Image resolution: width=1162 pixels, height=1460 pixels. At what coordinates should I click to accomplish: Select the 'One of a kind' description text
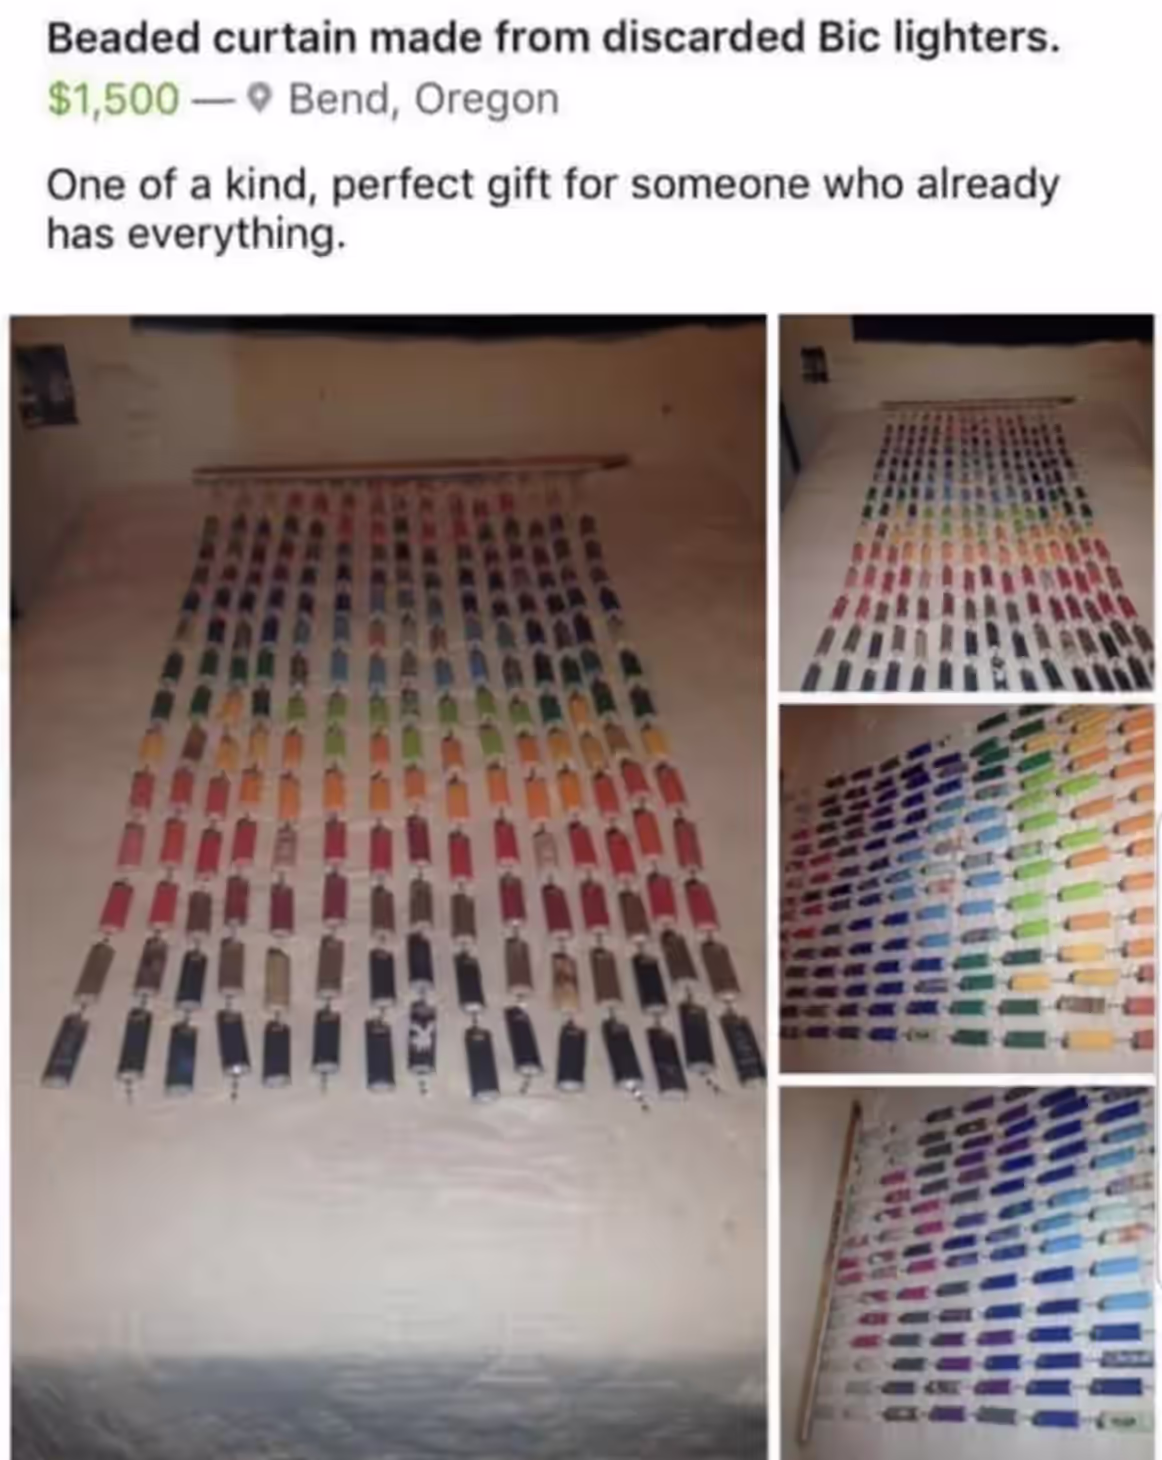181,186
